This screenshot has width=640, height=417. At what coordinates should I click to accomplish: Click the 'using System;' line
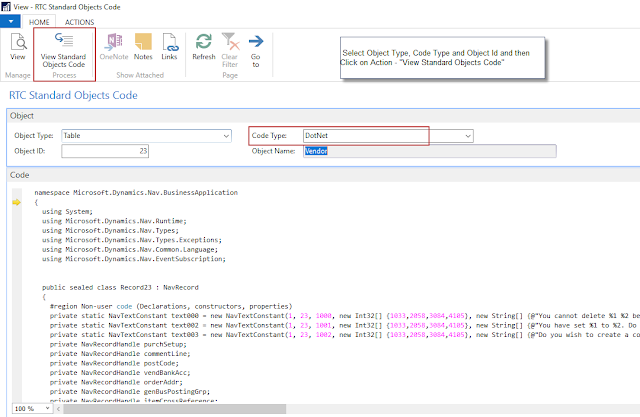67,212
